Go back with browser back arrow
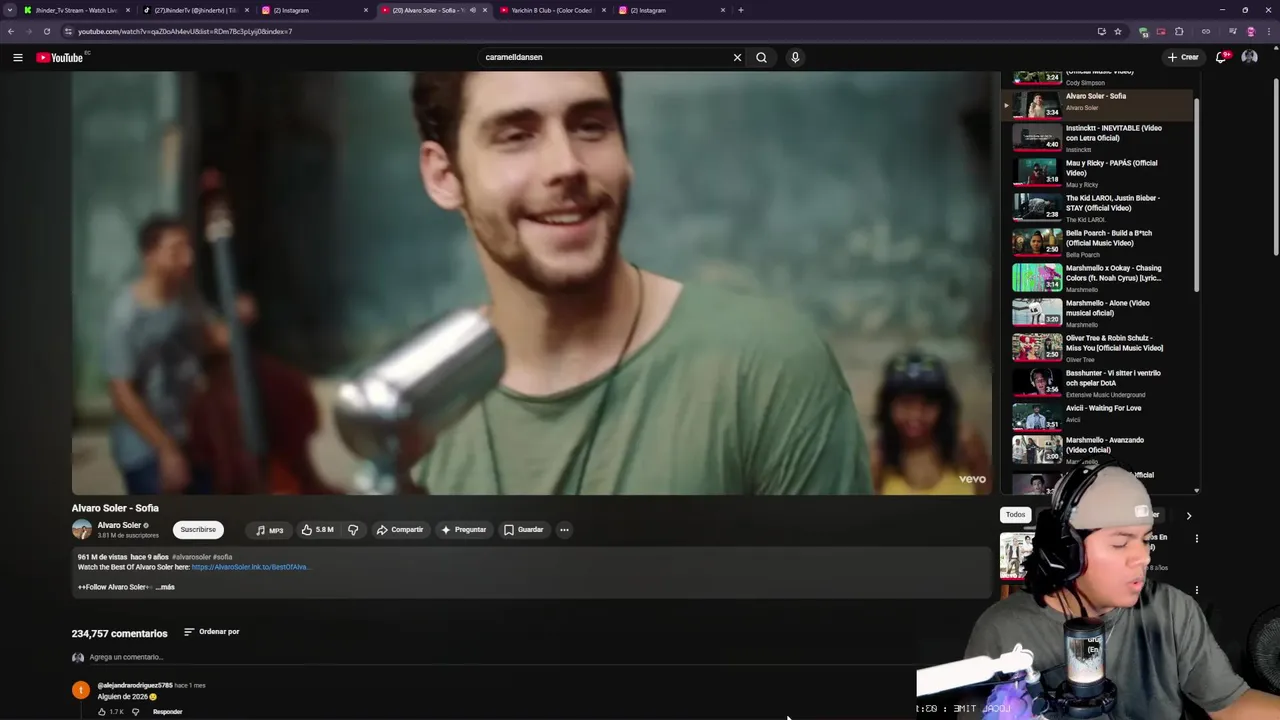Screen dimensions: 1280x720 (x=11, y=31)
